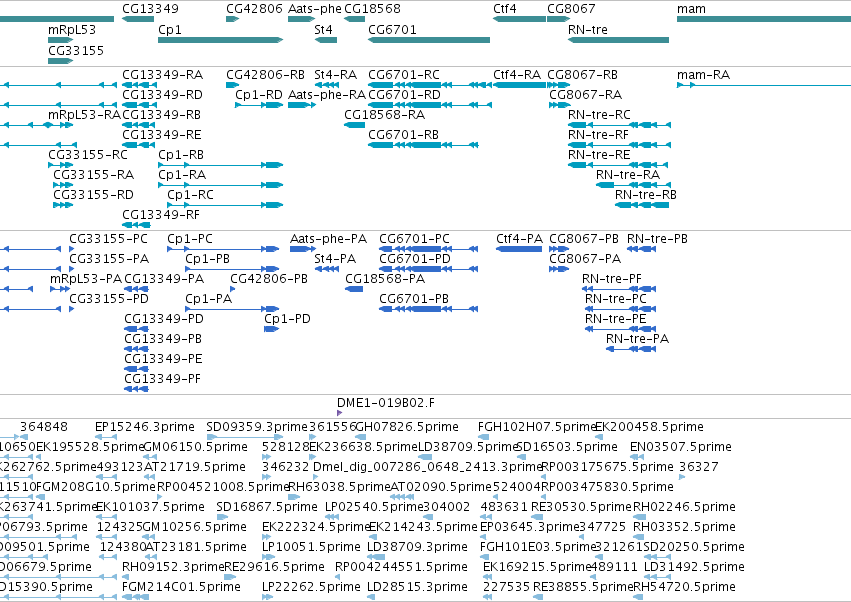
Task: Click the RN-tre-RB transcript label
Action: pos(646,194)
